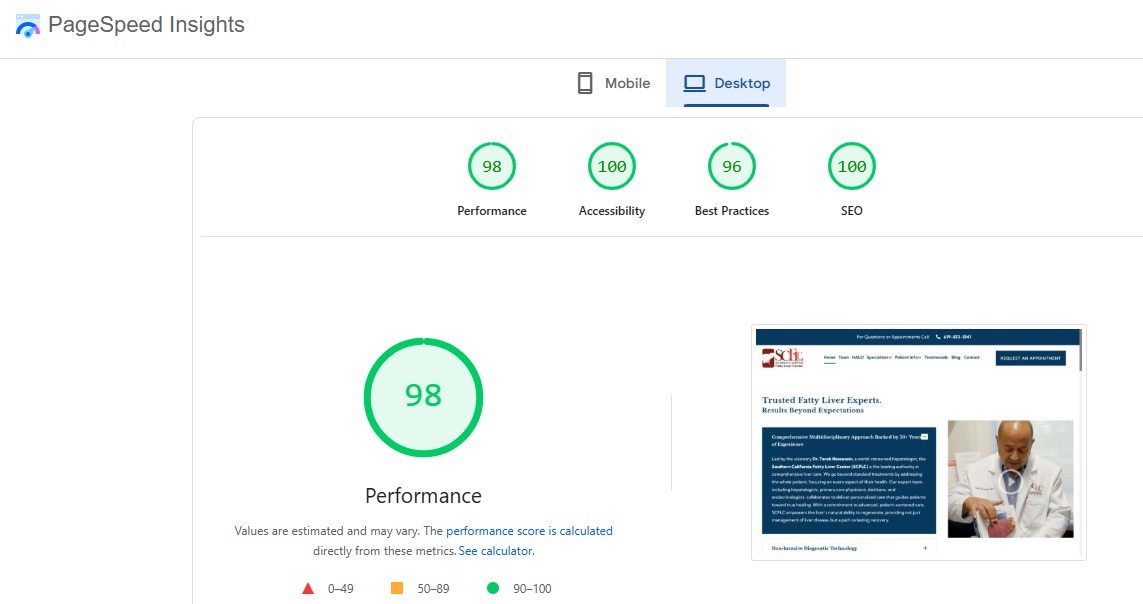Open the 'performance score is calculated' link

(x=529, y=531)
